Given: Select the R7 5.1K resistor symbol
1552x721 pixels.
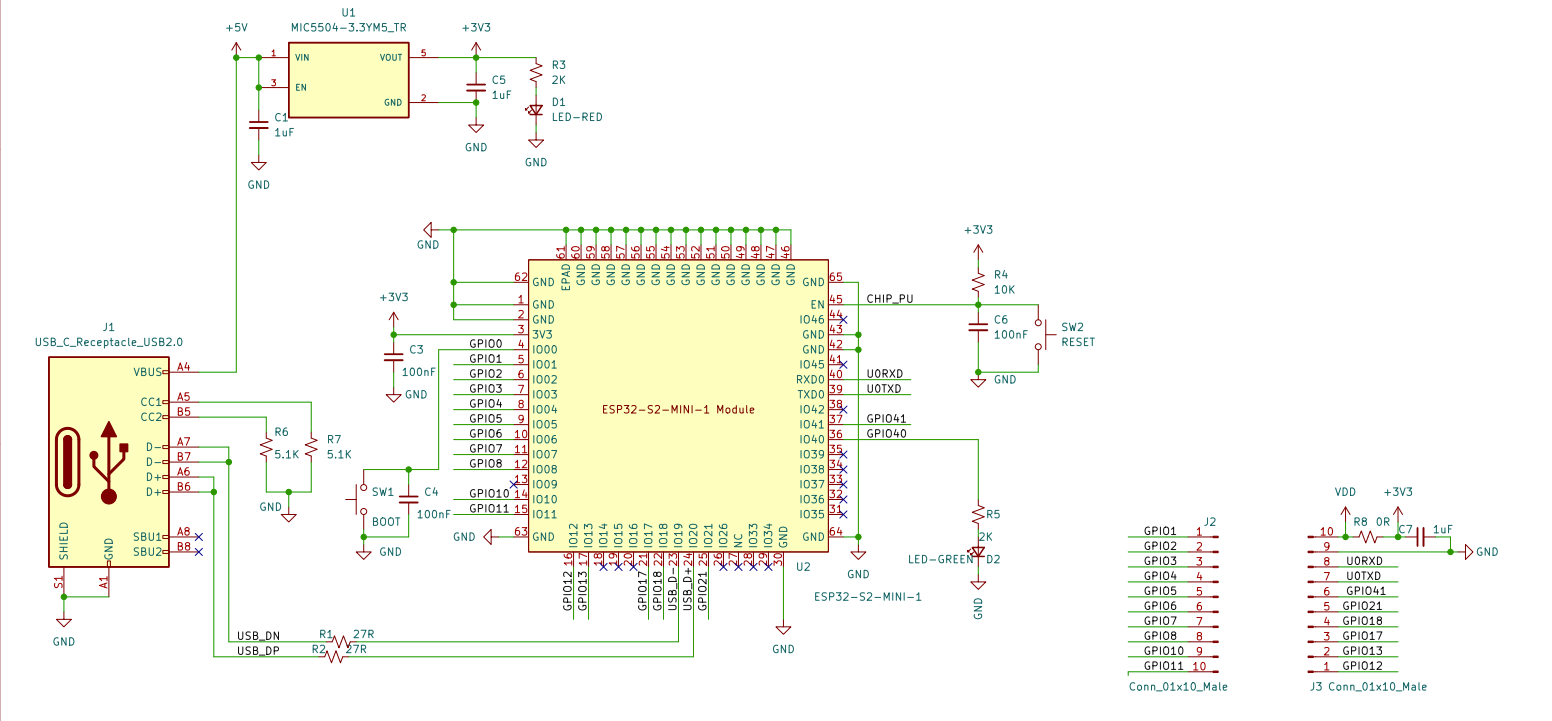Looking at the screenshot, I should 312,445.
